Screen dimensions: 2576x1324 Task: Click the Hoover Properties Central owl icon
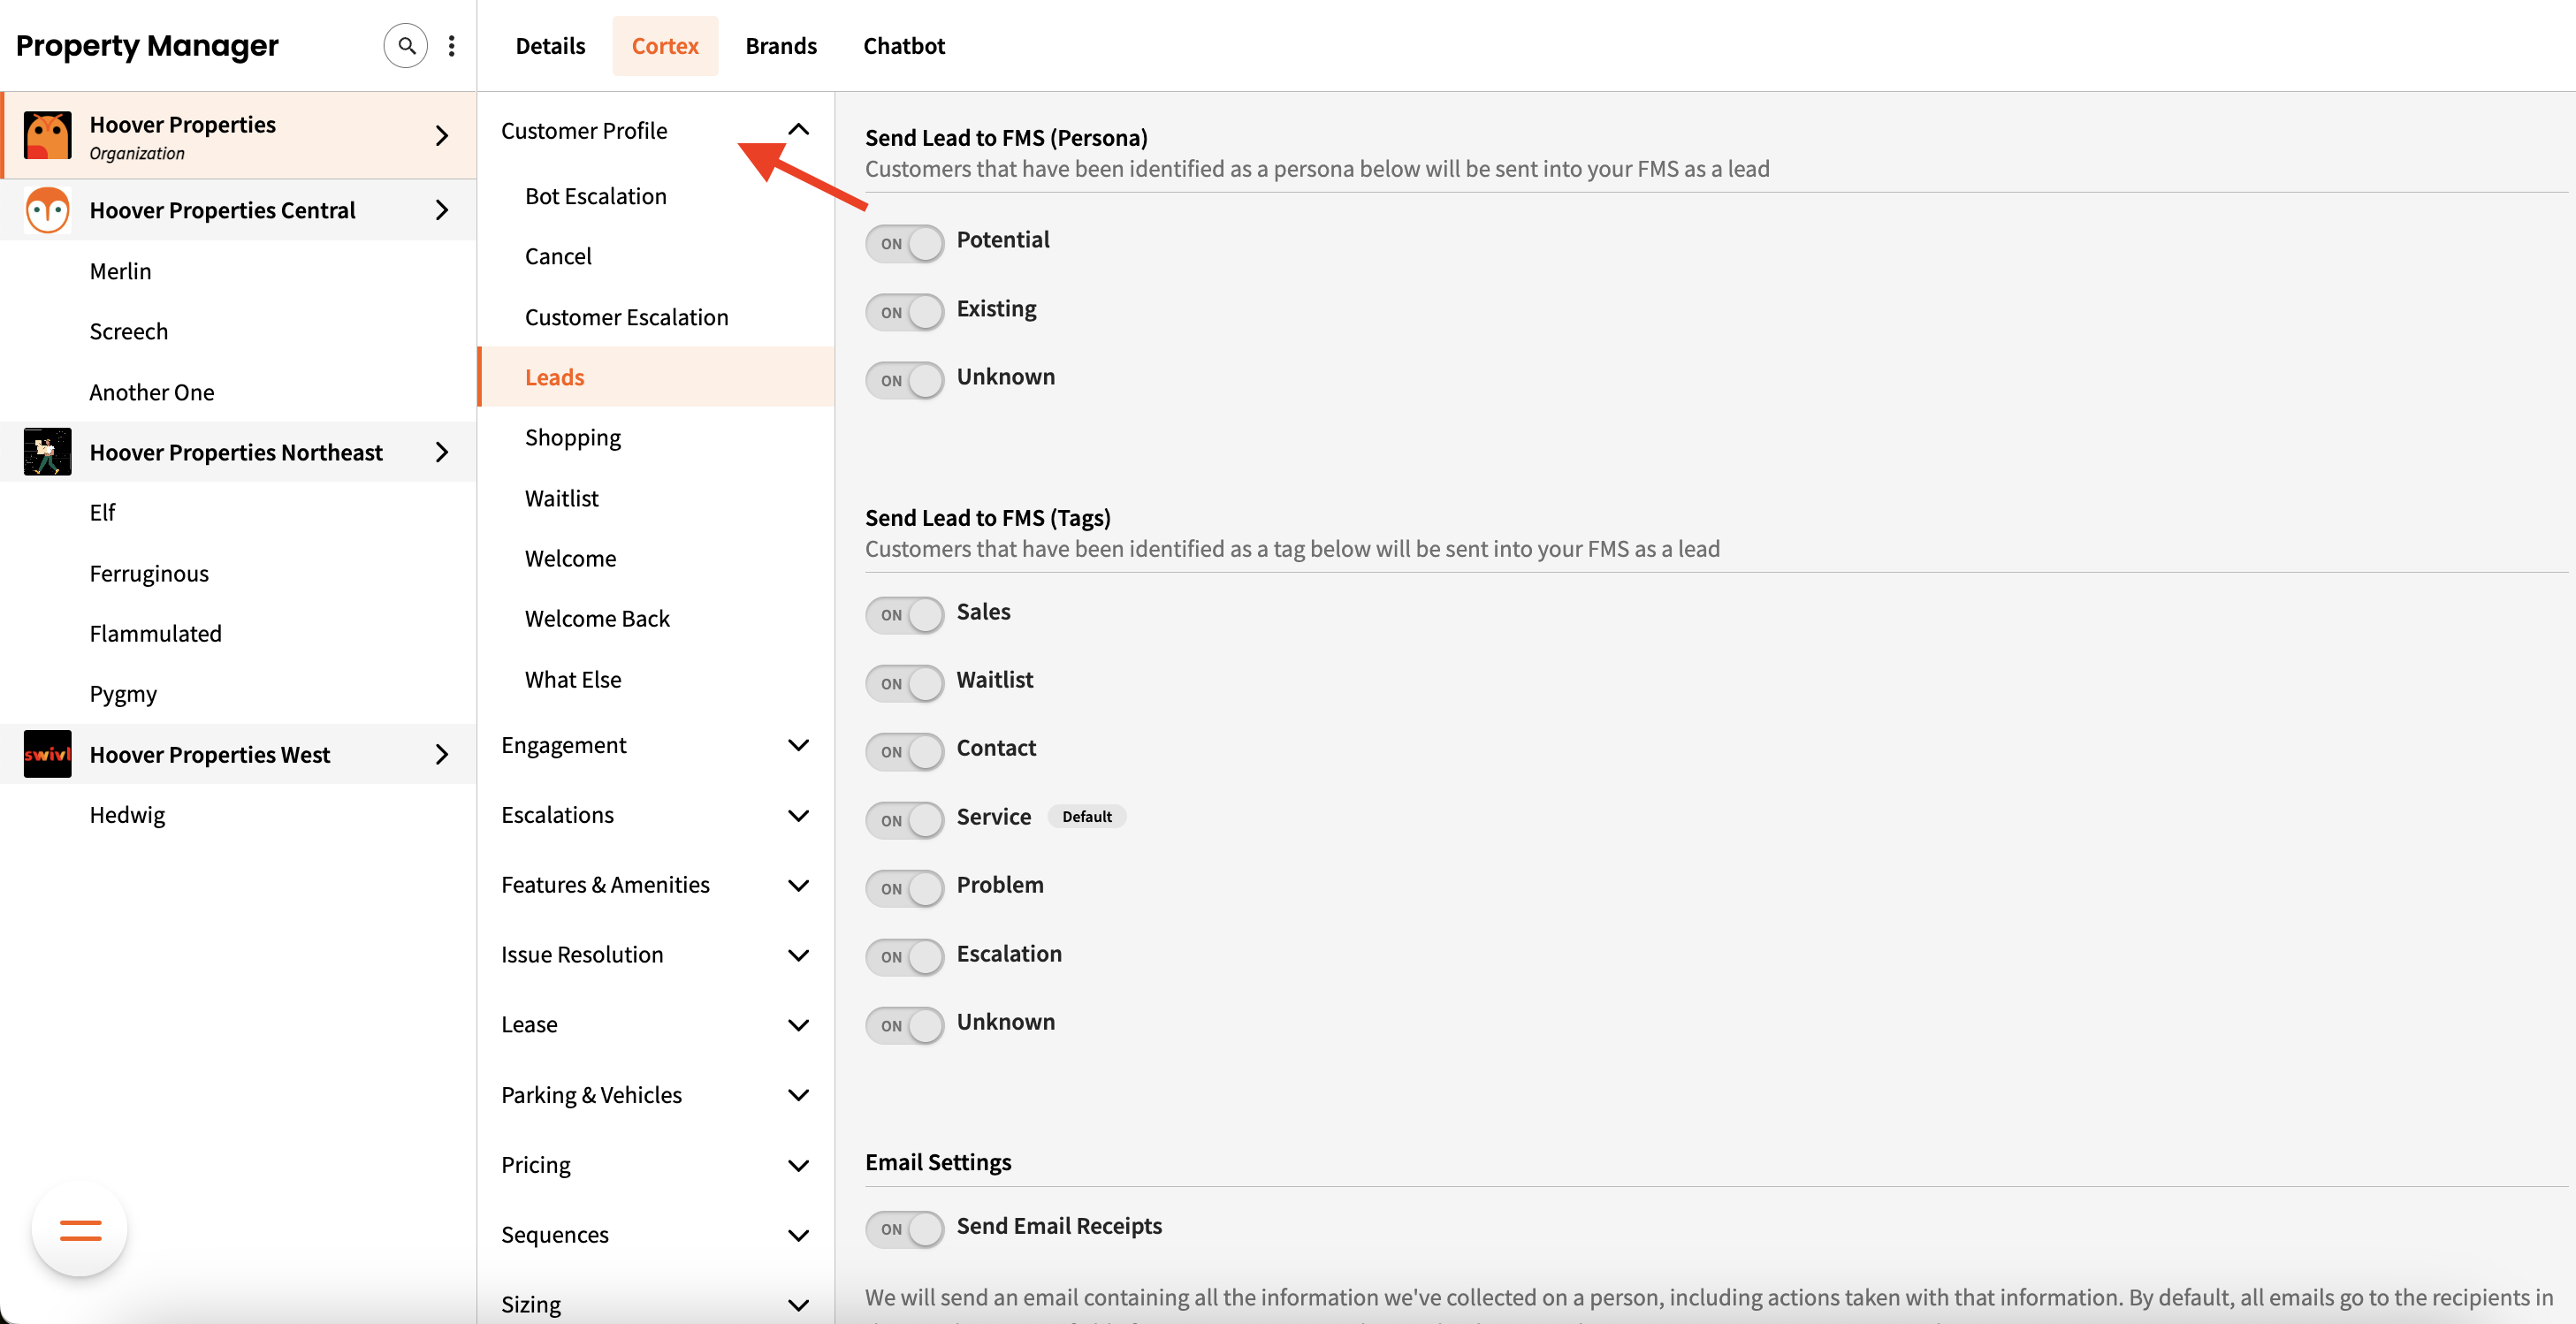tap(47, 210)
